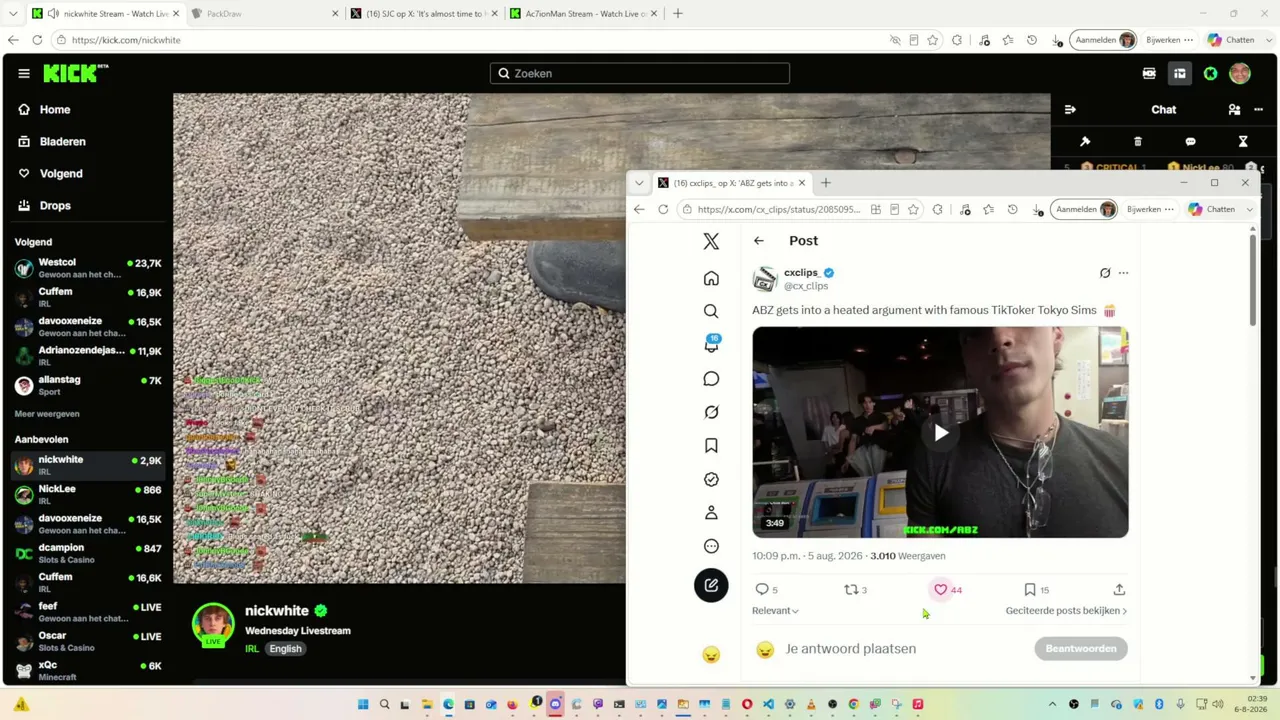This screenshot has width=1280, height=720.
Task: Play the ABZ video clip
Action: [941, 432]
